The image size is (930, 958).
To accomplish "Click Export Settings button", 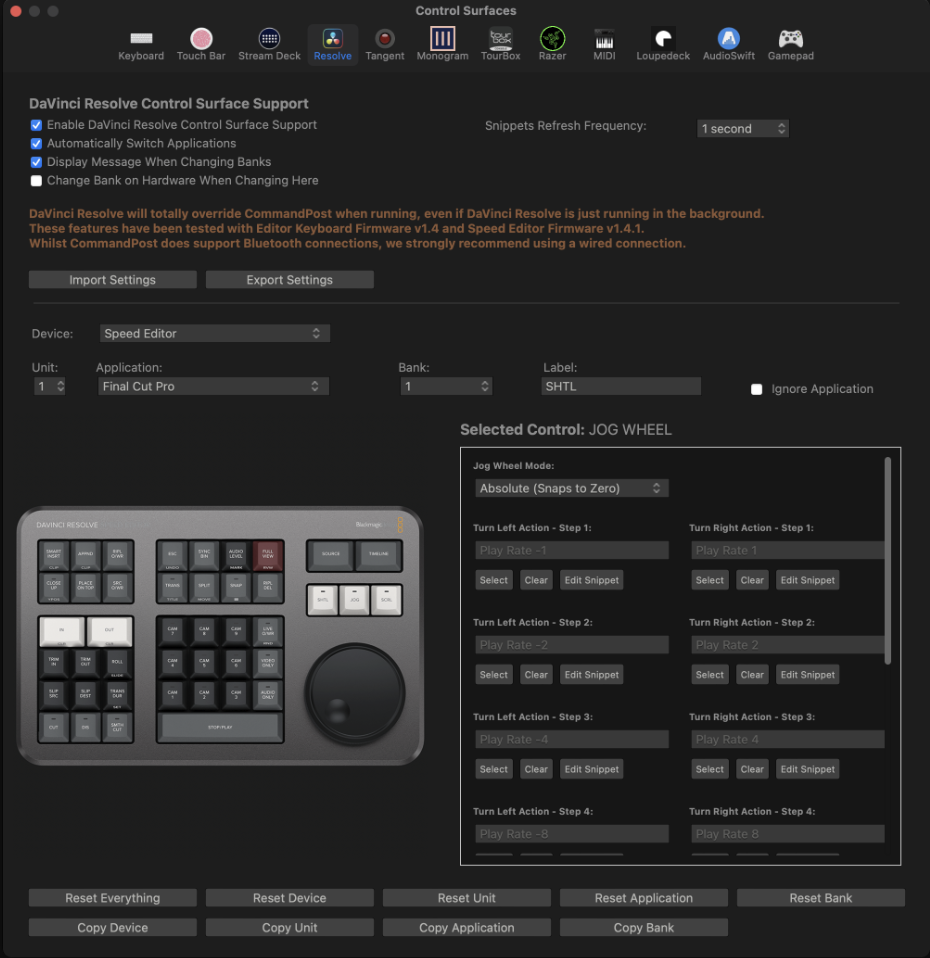I will 290,280.
